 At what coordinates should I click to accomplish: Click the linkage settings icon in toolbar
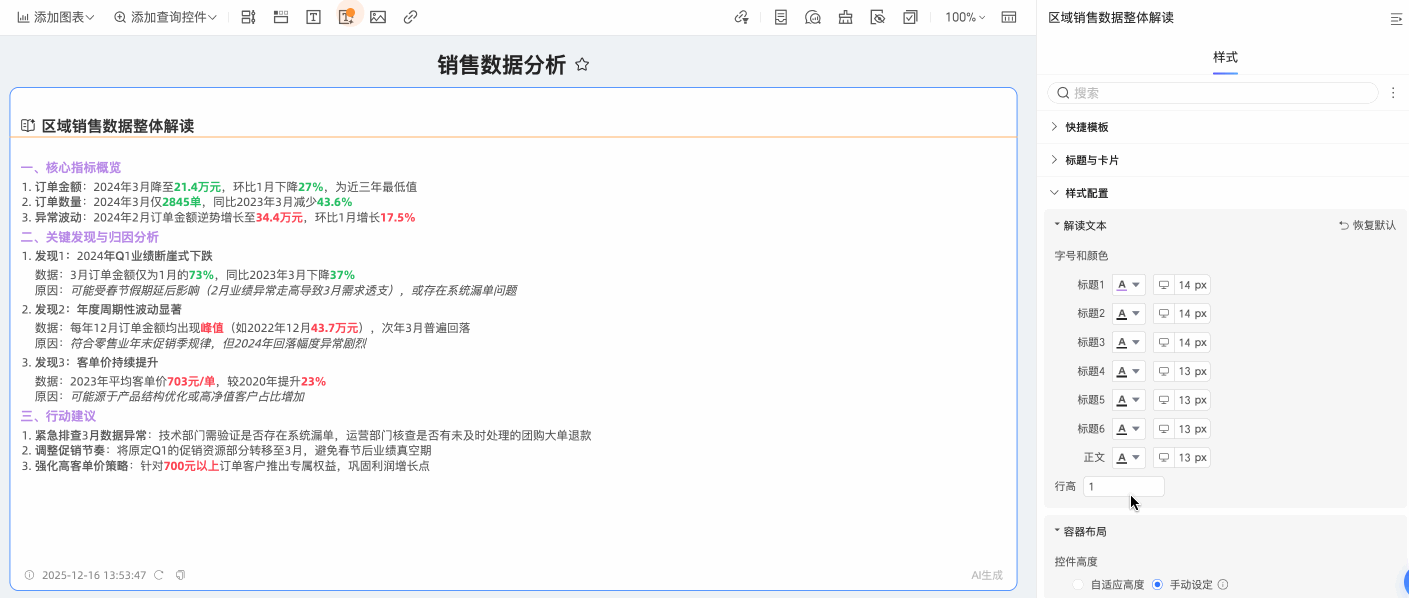coord(741,17)
